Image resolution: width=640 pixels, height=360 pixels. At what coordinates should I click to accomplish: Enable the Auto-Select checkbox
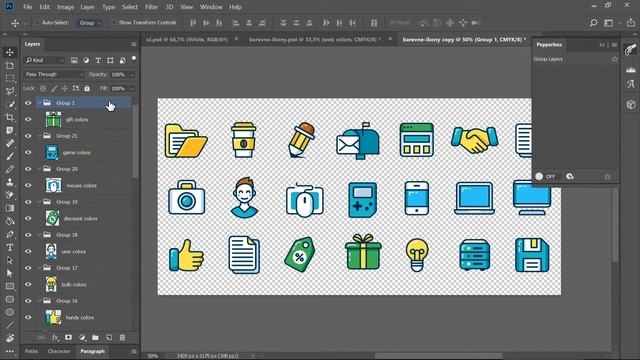click(37, 23)
